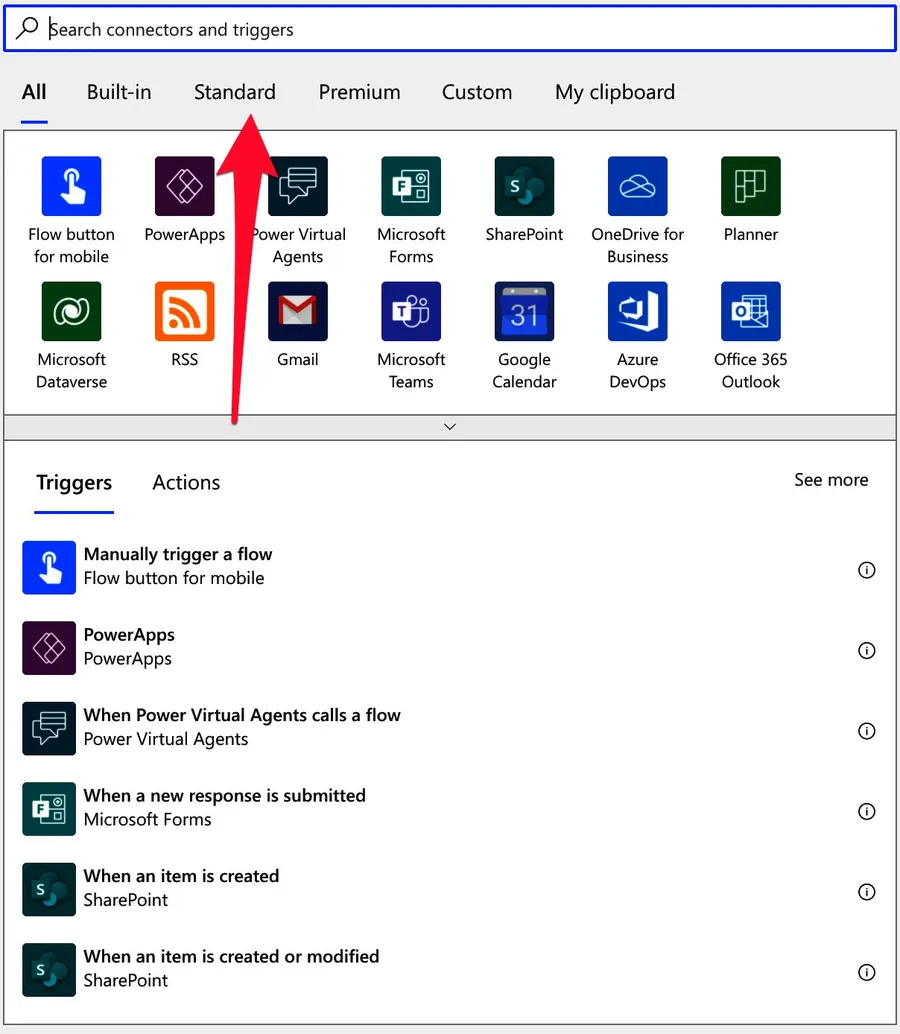Select the Azure DevOps connector
900x1034 pixels.
(637, 311)
